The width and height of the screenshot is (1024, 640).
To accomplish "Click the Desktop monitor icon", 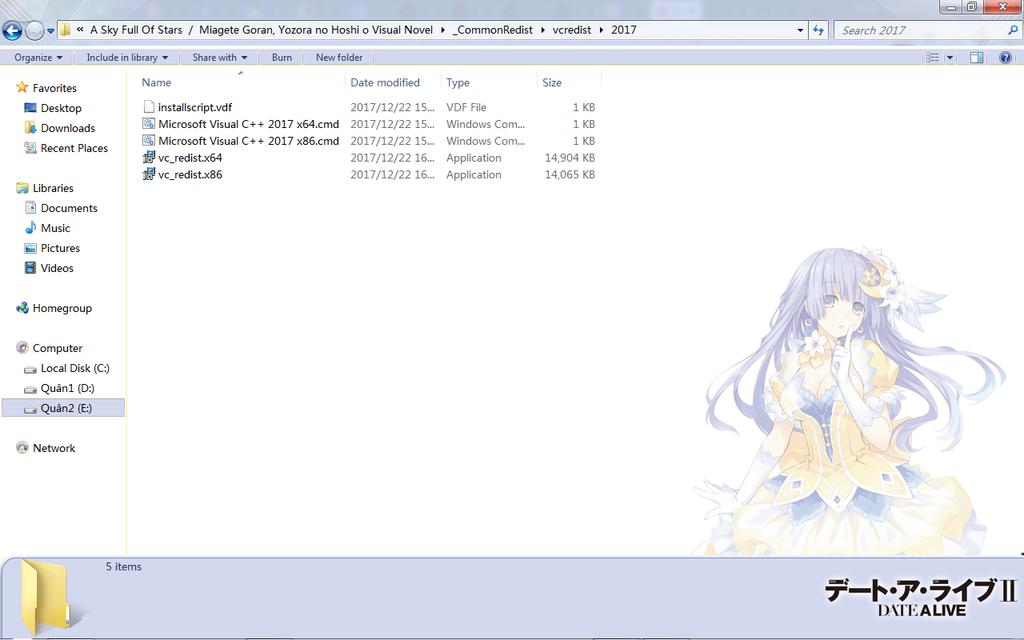I will (30, 108).
